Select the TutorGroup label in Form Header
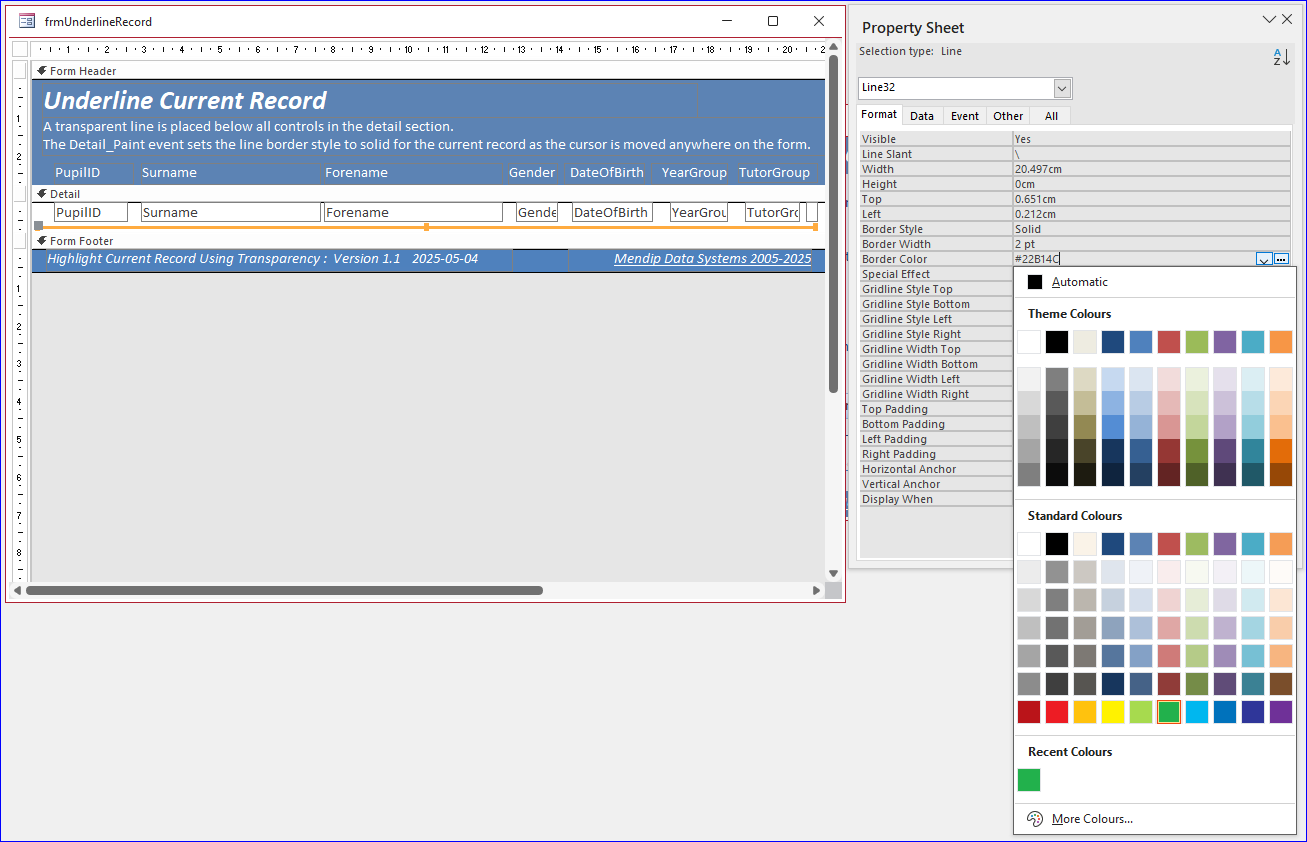 [774, 173]
